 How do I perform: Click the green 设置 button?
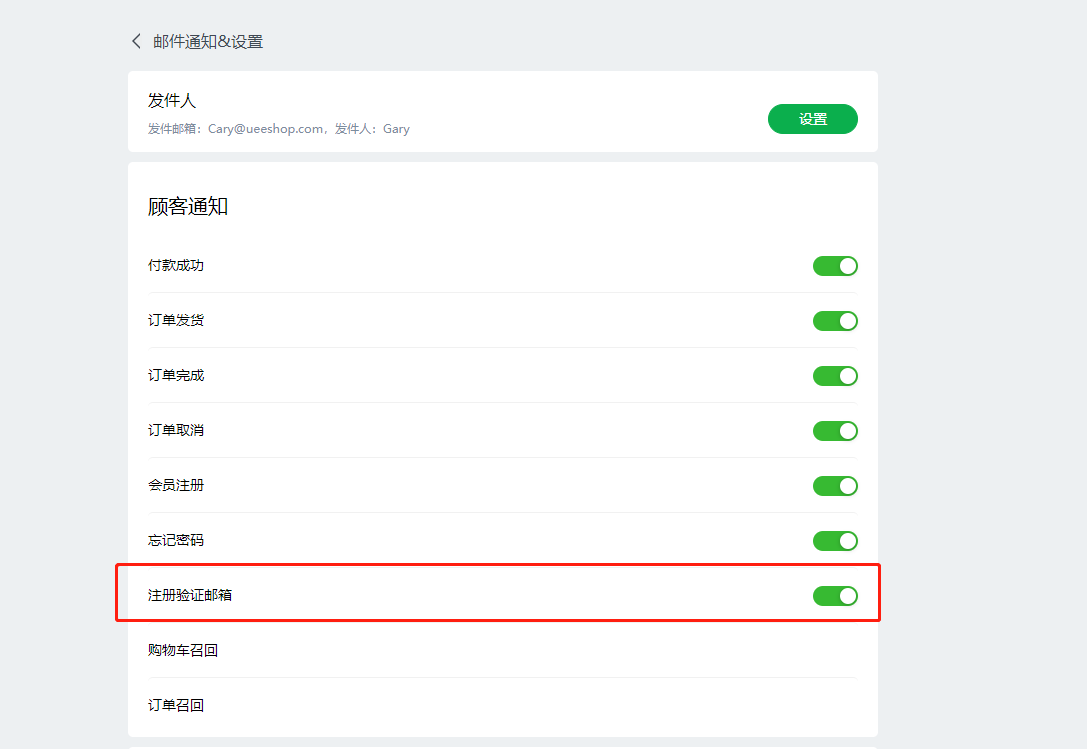(812, 119)
